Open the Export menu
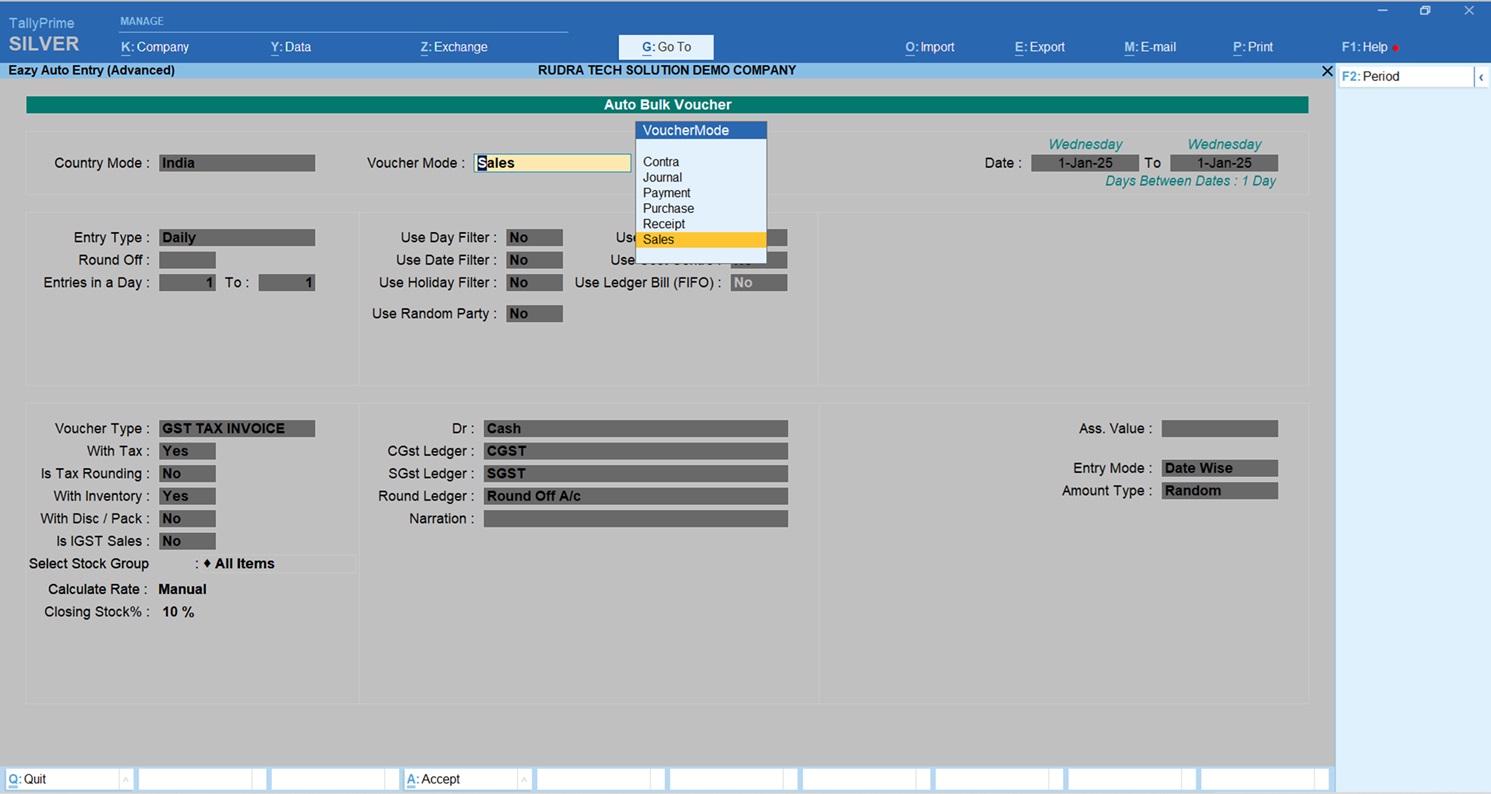This screenshot has width=1491, height=794. click(x=1039, y=47)
